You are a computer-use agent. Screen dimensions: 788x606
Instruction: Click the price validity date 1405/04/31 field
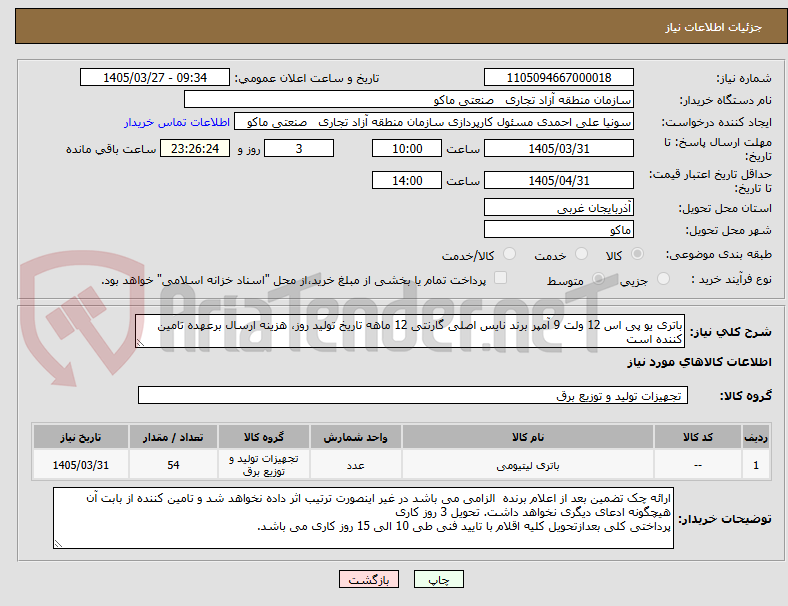pos(558,180)
